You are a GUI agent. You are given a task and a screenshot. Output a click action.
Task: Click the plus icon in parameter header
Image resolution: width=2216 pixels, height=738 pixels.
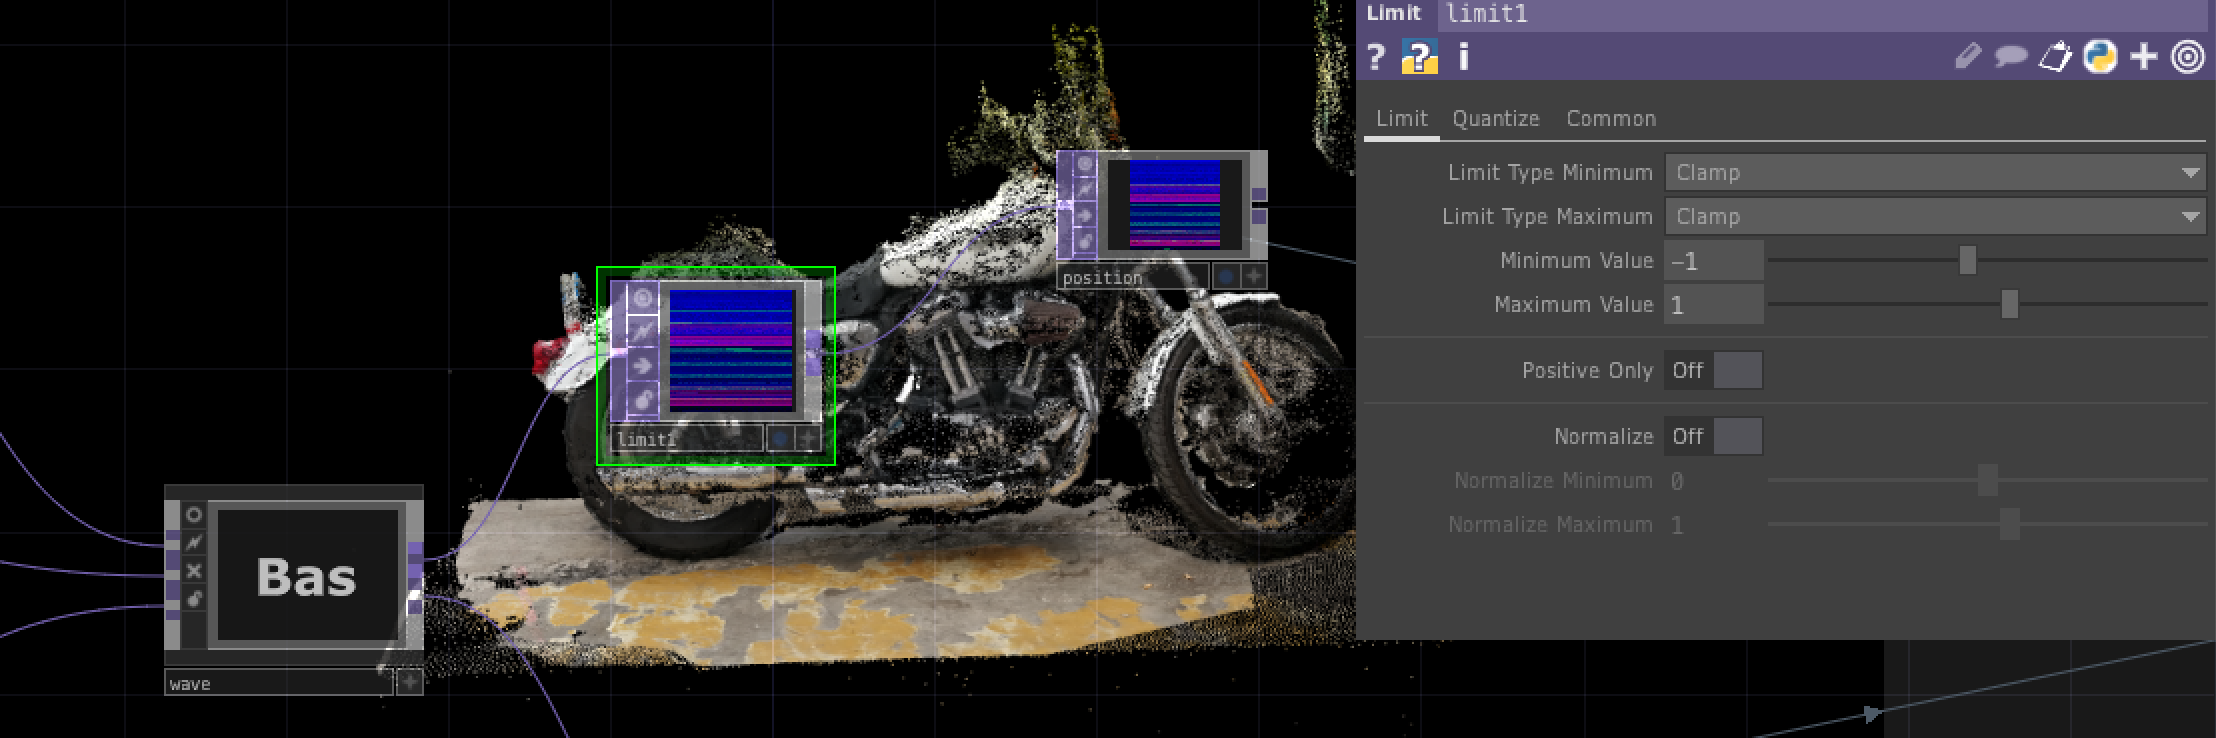2144,57
